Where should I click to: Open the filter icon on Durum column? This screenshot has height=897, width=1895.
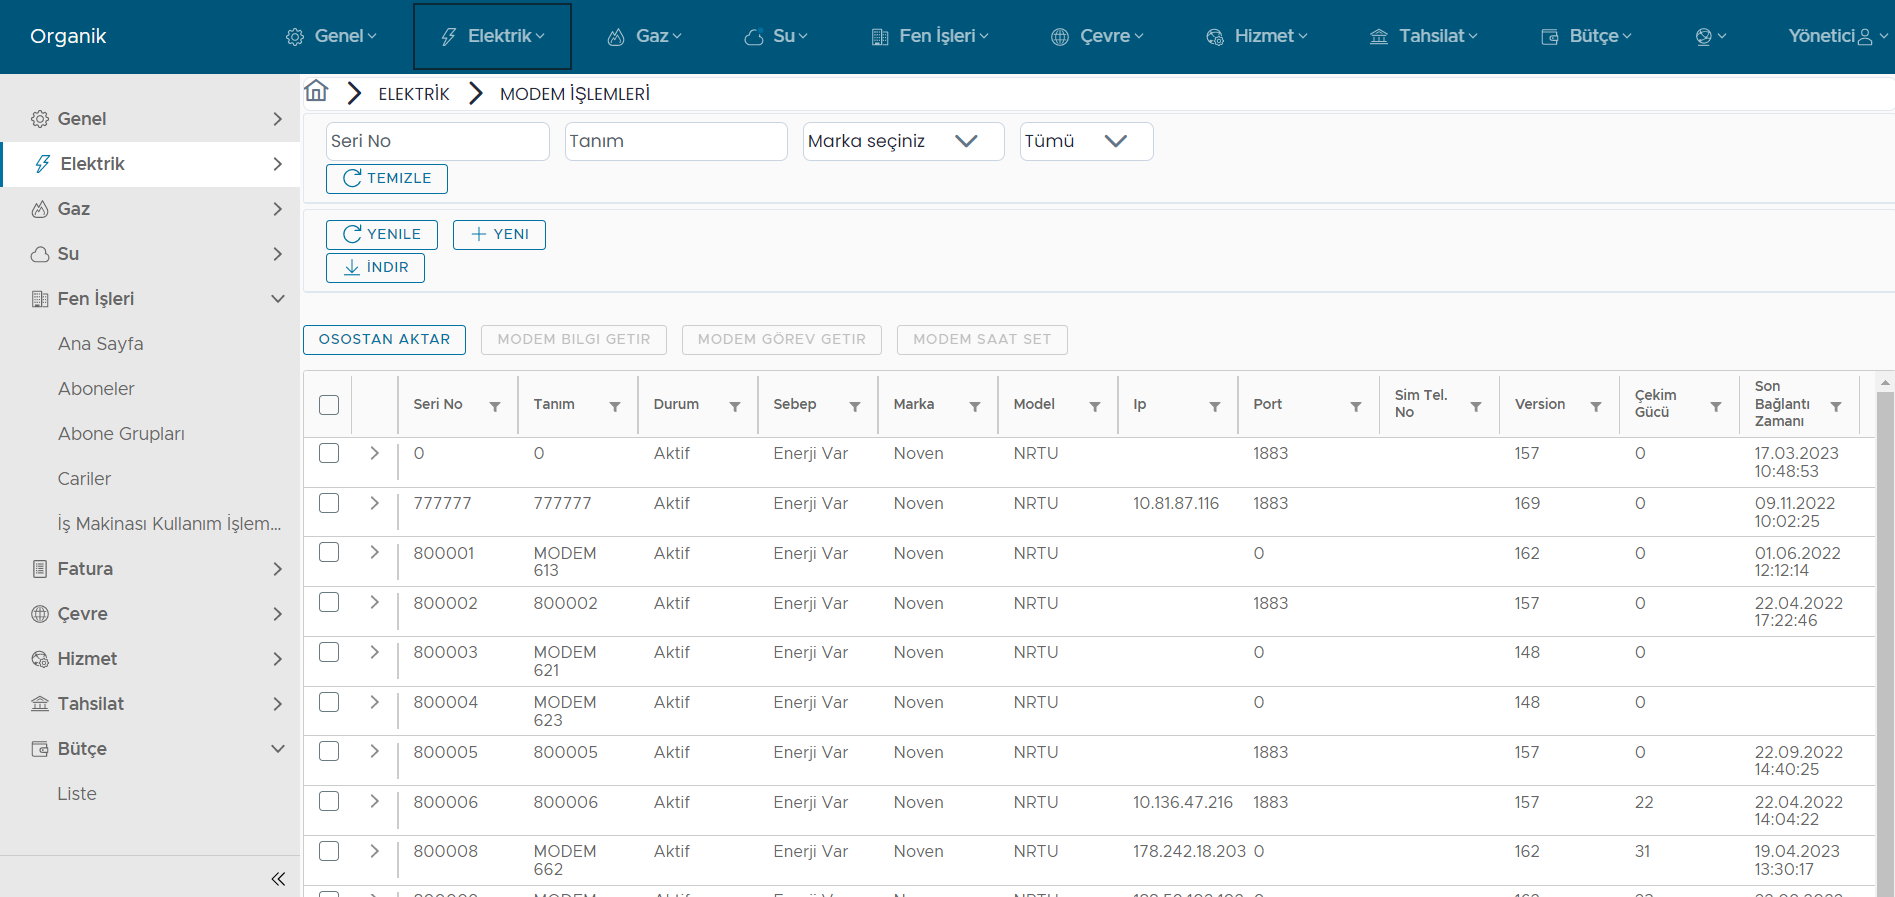(735, 406)
